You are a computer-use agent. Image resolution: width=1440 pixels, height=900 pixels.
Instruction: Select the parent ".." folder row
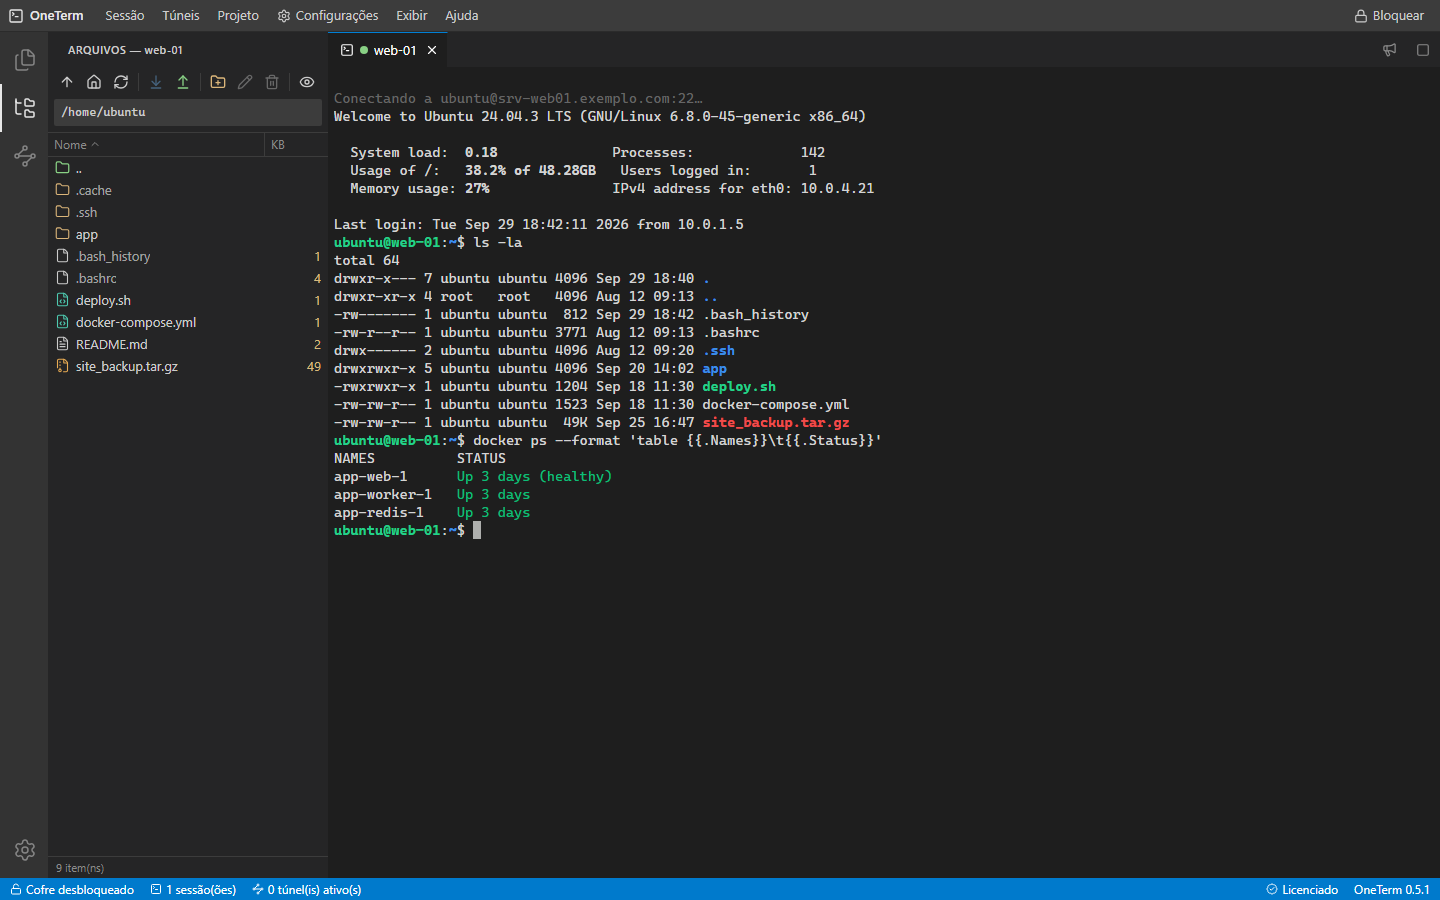click(188, 168)
